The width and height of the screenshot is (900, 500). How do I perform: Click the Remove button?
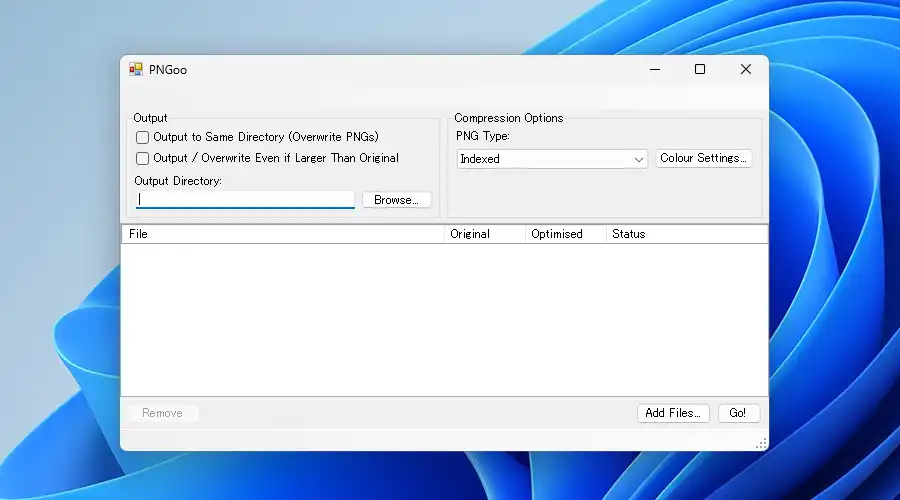click(x=162, y=413)
